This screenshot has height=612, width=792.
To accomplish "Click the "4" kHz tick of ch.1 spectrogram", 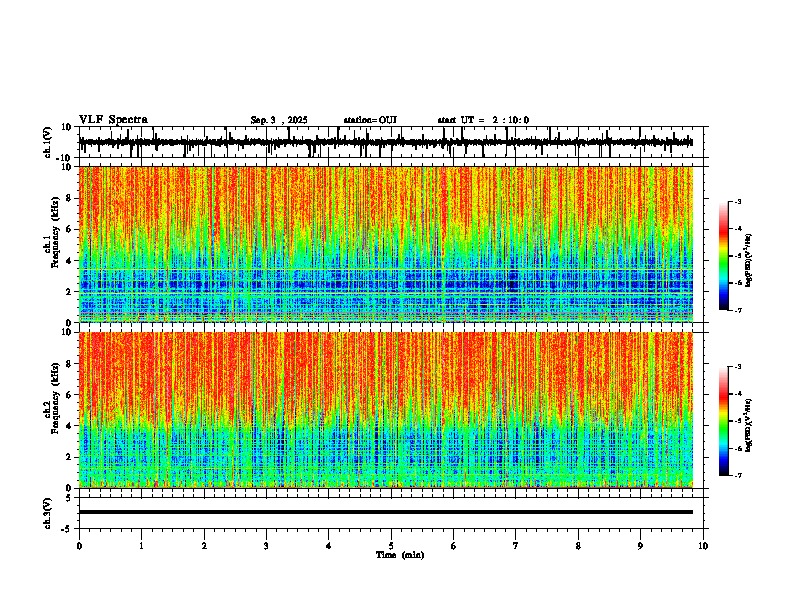I will (x=69, y=261).
